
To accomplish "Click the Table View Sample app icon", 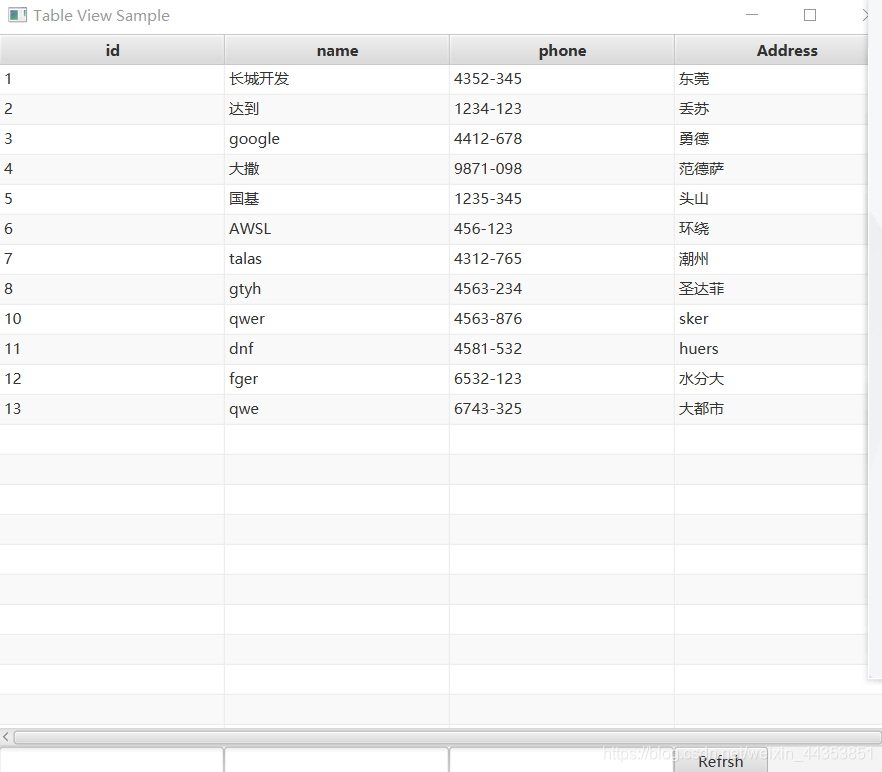I will (16, 15).
